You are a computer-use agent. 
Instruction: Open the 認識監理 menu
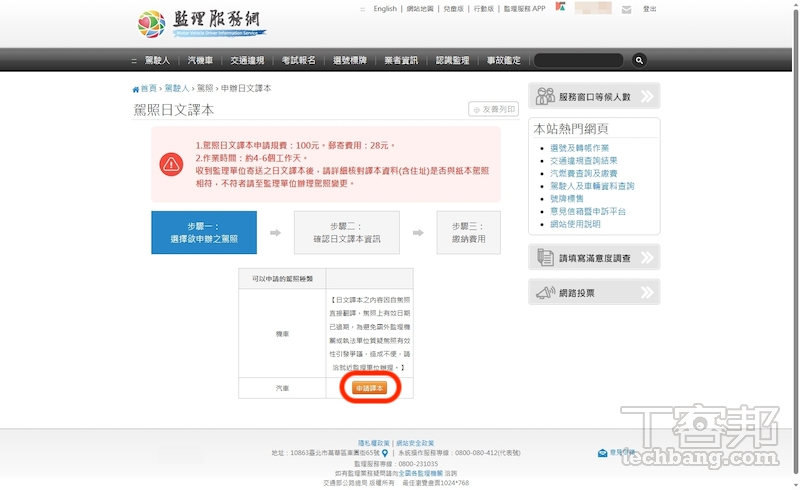tap(452, 60)
